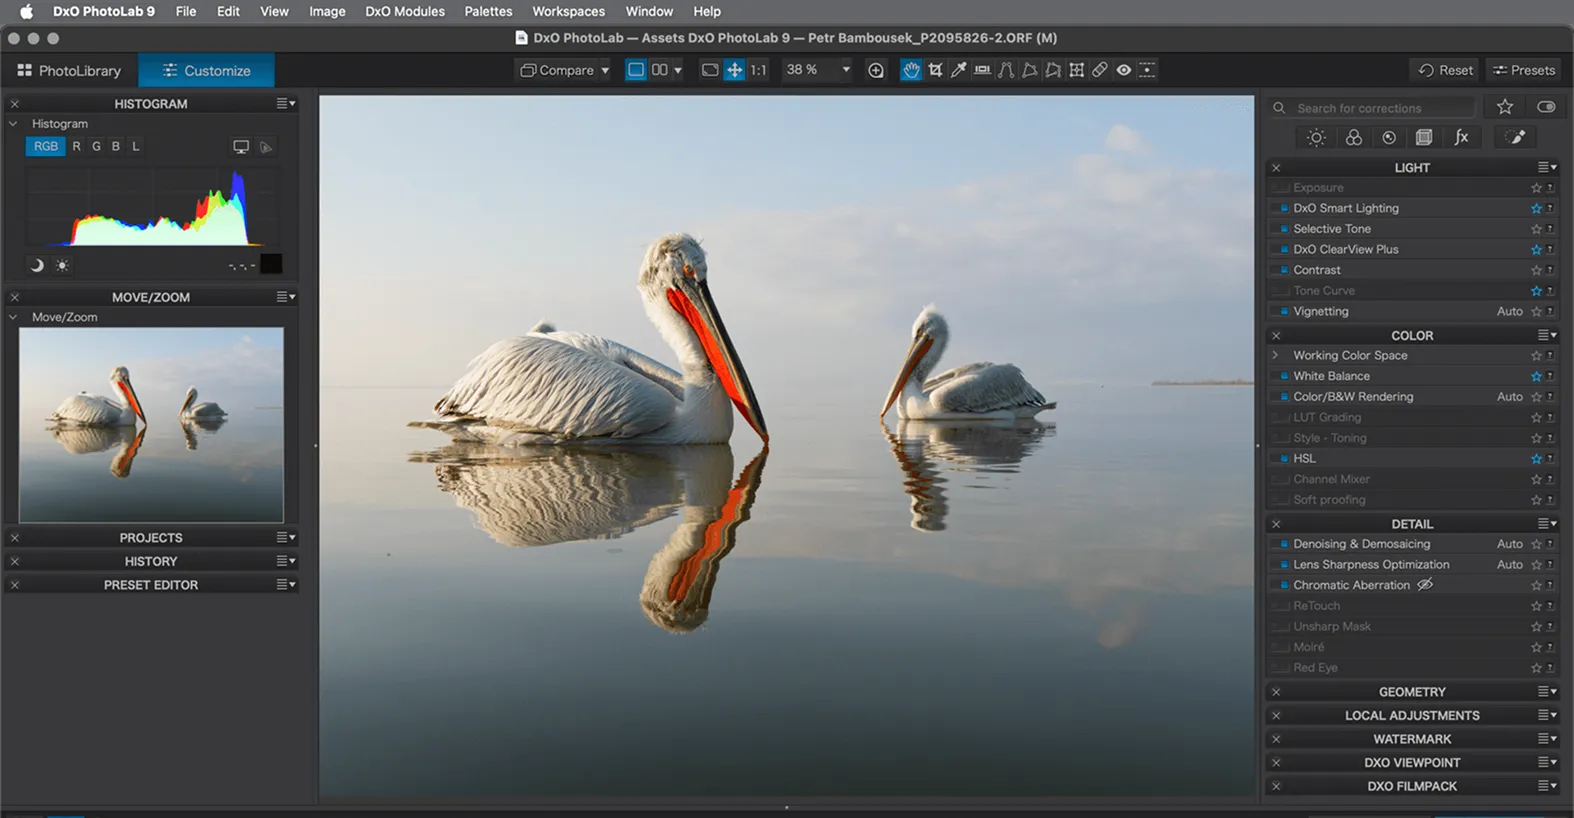Open the HISTORY palette menu

tap(286, 561)
